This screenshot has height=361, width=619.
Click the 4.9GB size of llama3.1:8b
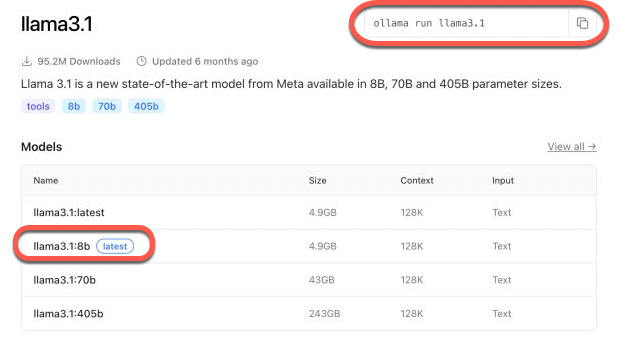click(323, 246)
